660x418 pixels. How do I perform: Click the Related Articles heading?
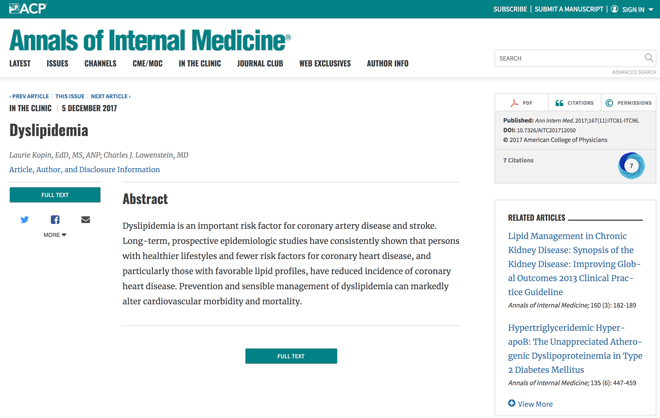tap(537, 218)
